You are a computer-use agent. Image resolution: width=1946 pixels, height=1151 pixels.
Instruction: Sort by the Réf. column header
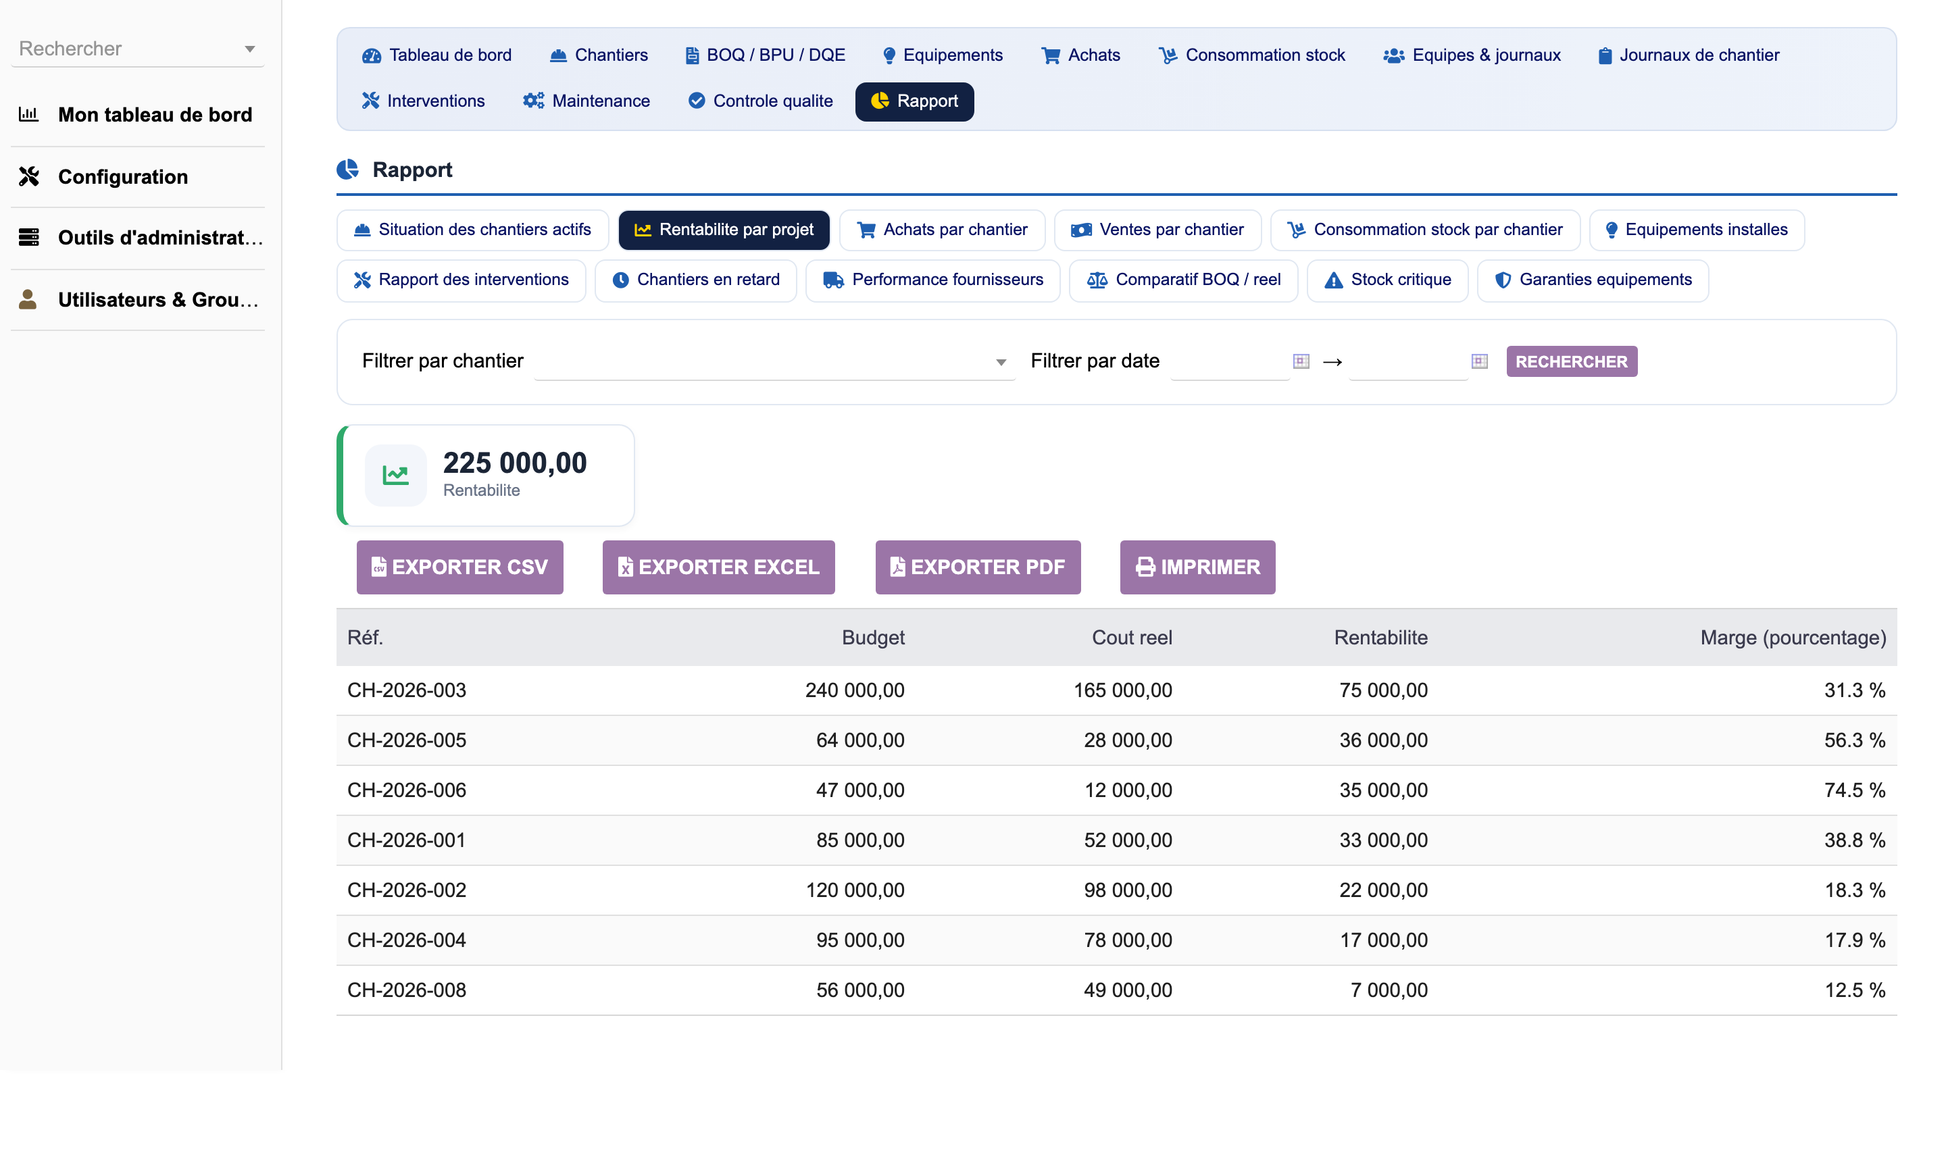(x=365, y=638)
